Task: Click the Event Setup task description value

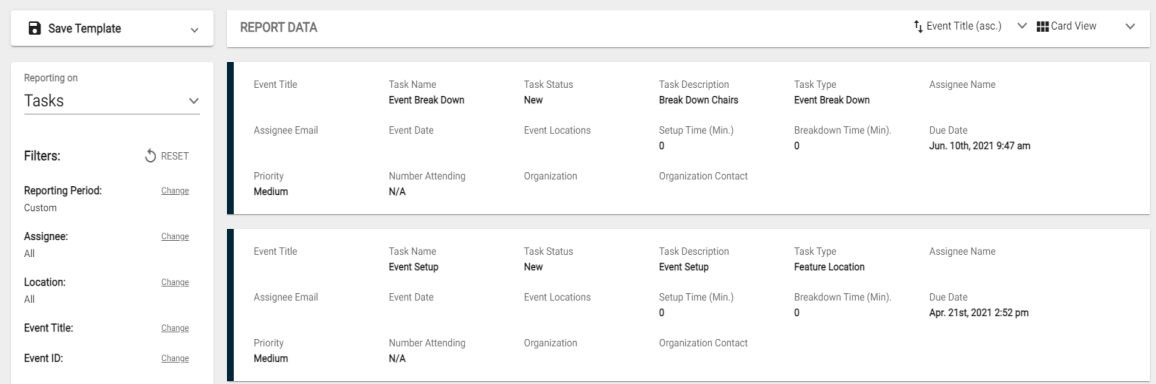Action: (683, 267)
